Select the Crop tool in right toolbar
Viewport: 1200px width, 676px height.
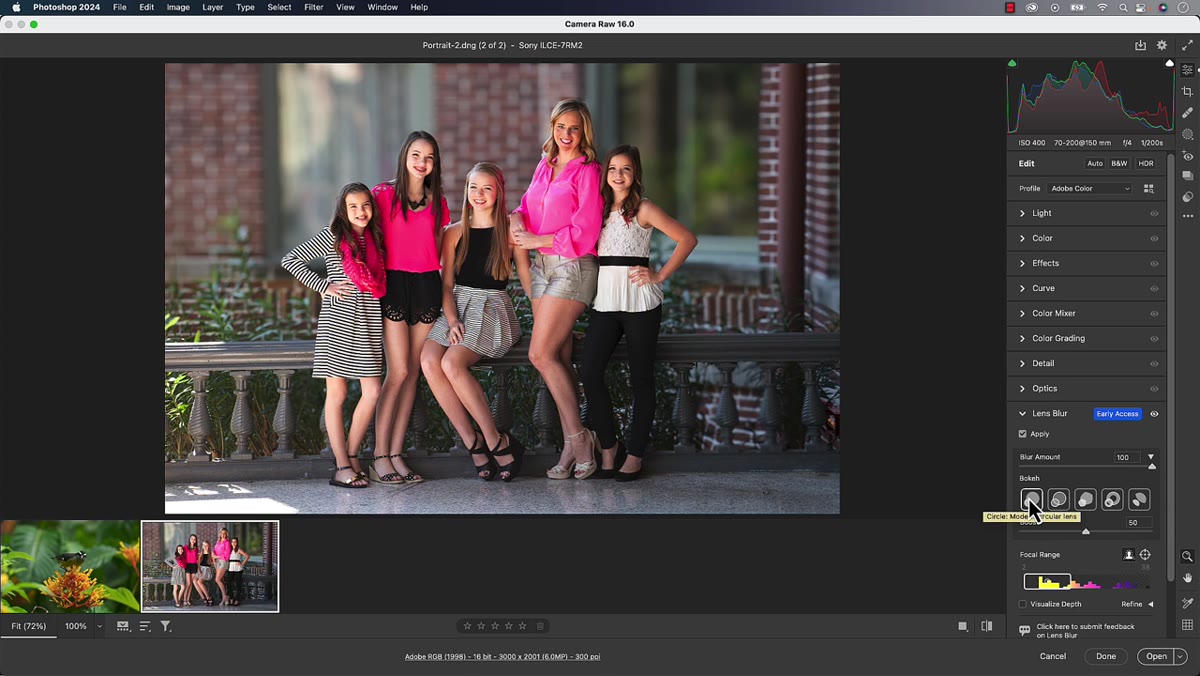[x=1187, y=91]
